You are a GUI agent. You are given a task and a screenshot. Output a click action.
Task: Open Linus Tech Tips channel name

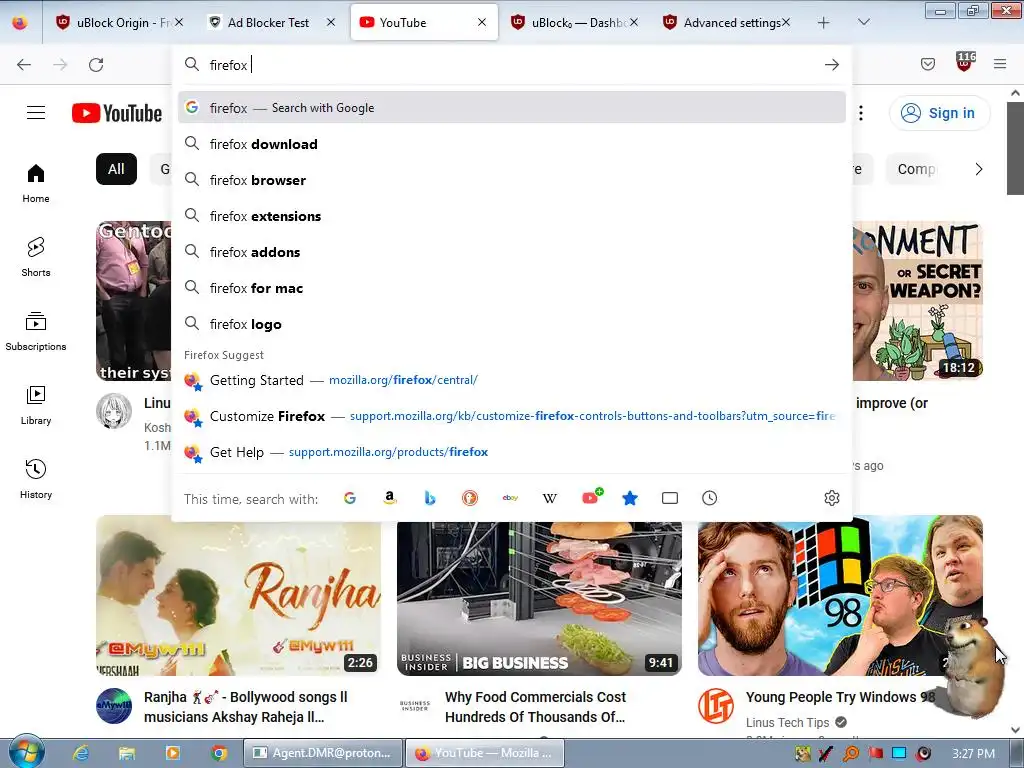point(788,722)
